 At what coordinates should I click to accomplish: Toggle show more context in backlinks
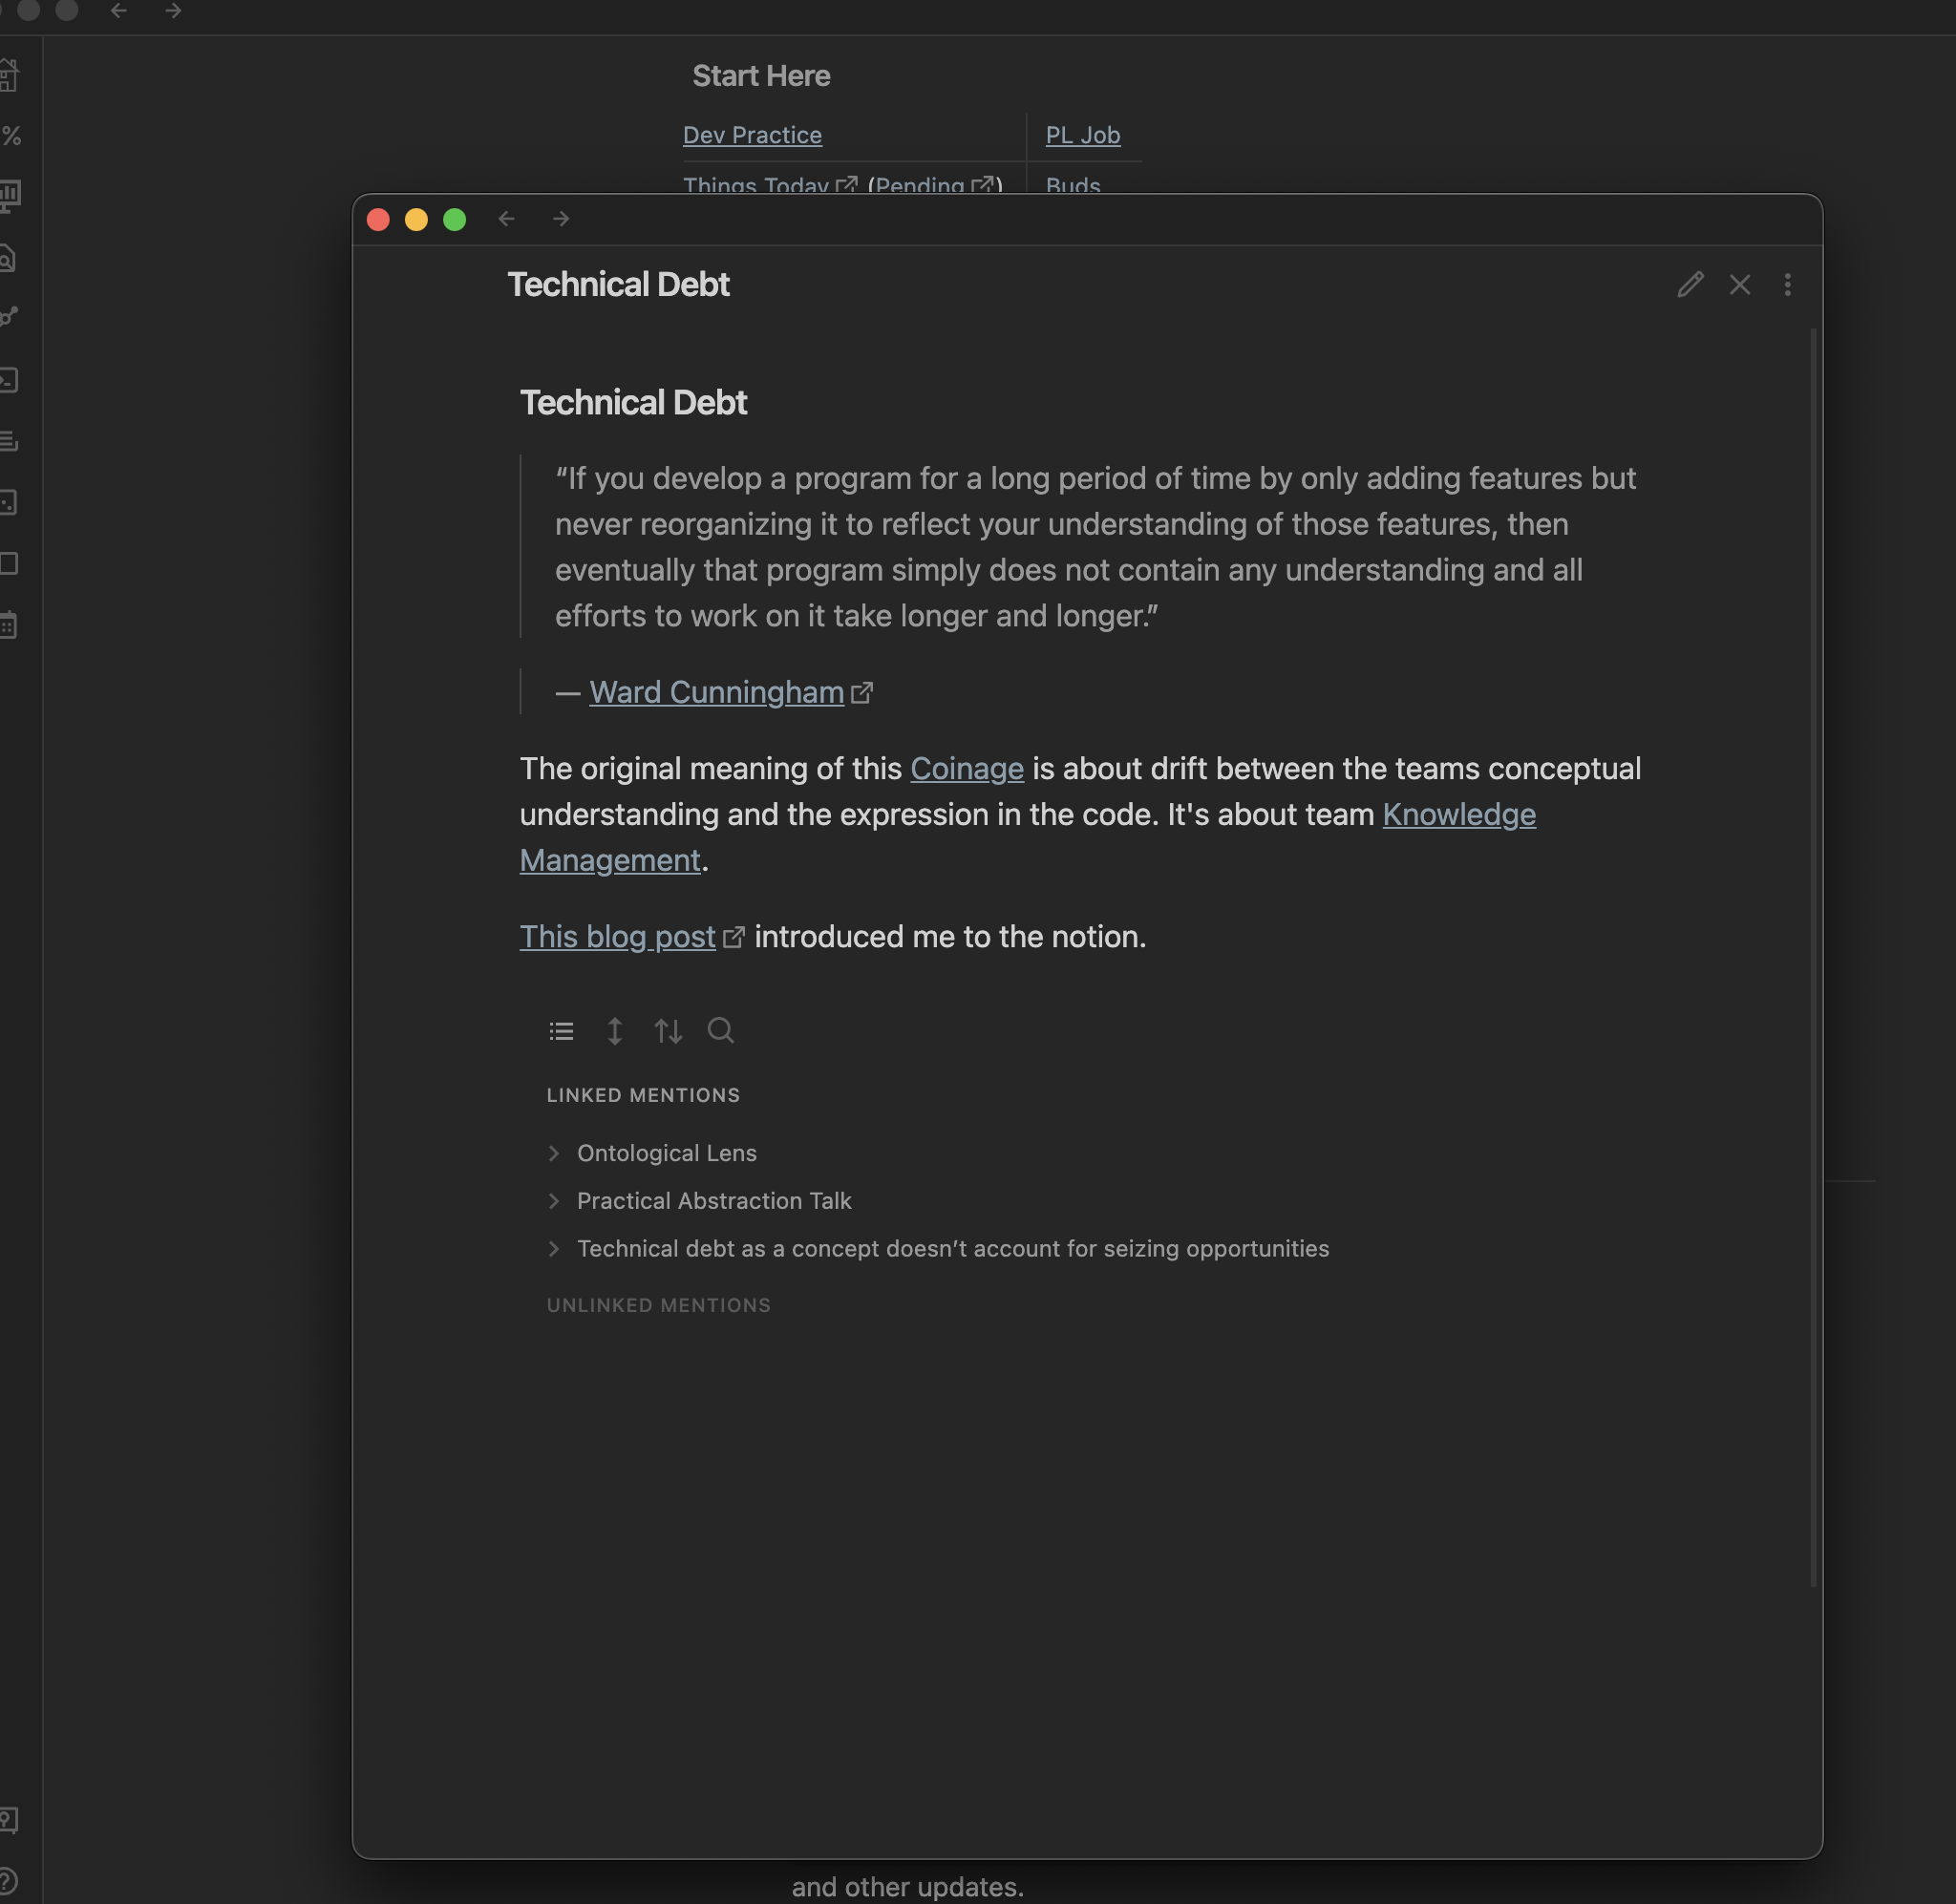tap(615, 1031)
